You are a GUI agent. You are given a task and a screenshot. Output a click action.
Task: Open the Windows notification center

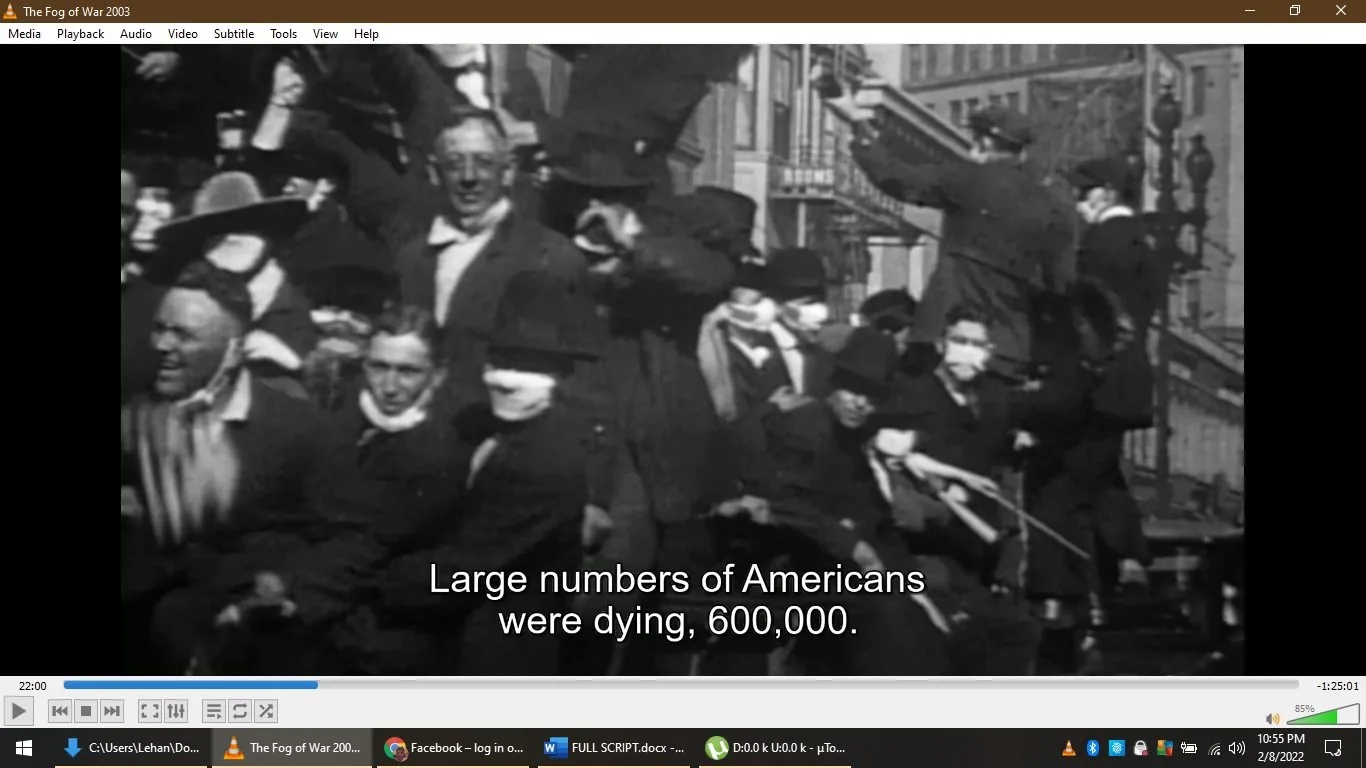click(1333, 748)
